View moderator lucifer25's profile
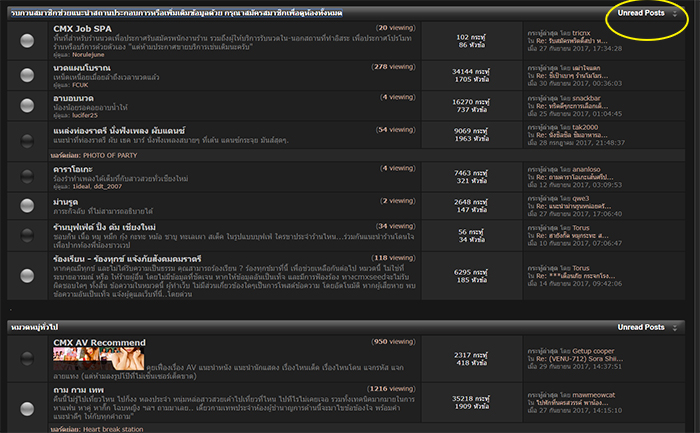This screenshot has width=700, height=433. 85,115
